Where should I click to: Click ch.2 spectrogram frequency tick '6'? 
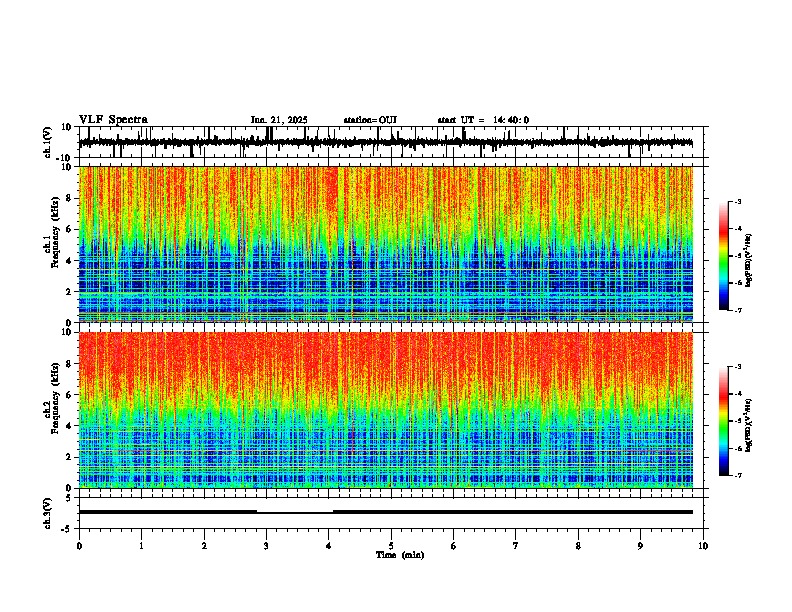click(69, 395)
